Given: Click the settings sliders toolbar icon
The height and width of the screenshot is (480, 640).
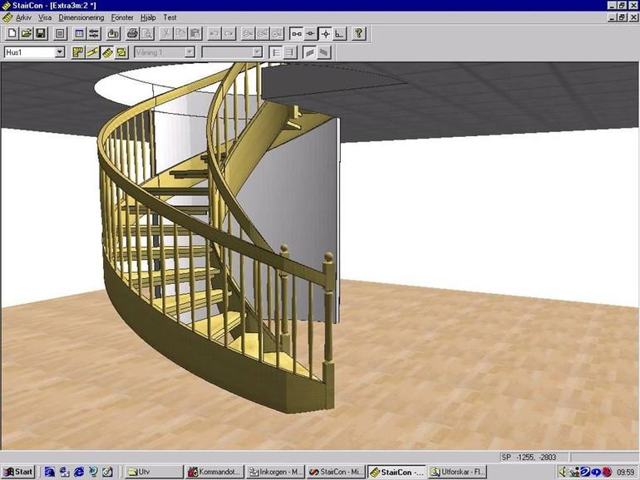Looking at the screenshot, I should point(94,33).
